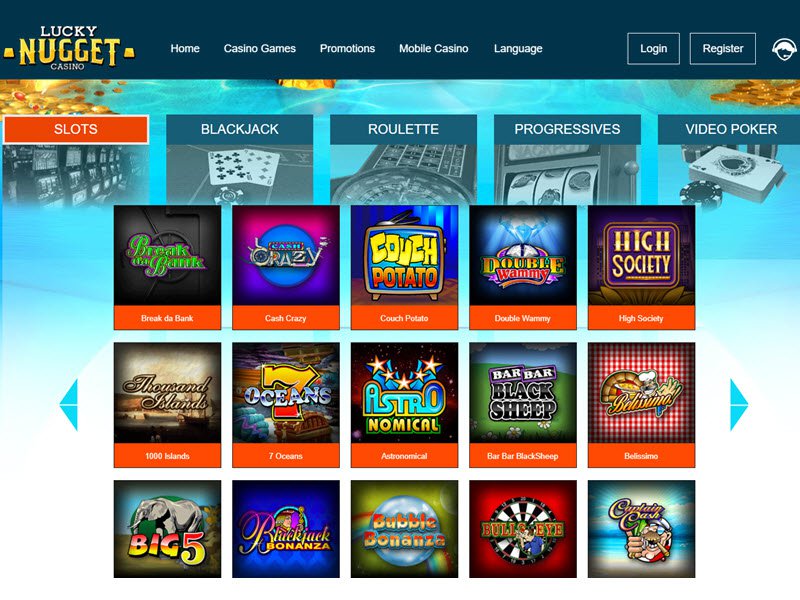Launch the Bubble Bonanza game
800x600 pixels.
pyautogui.click(x=404, y=529)
